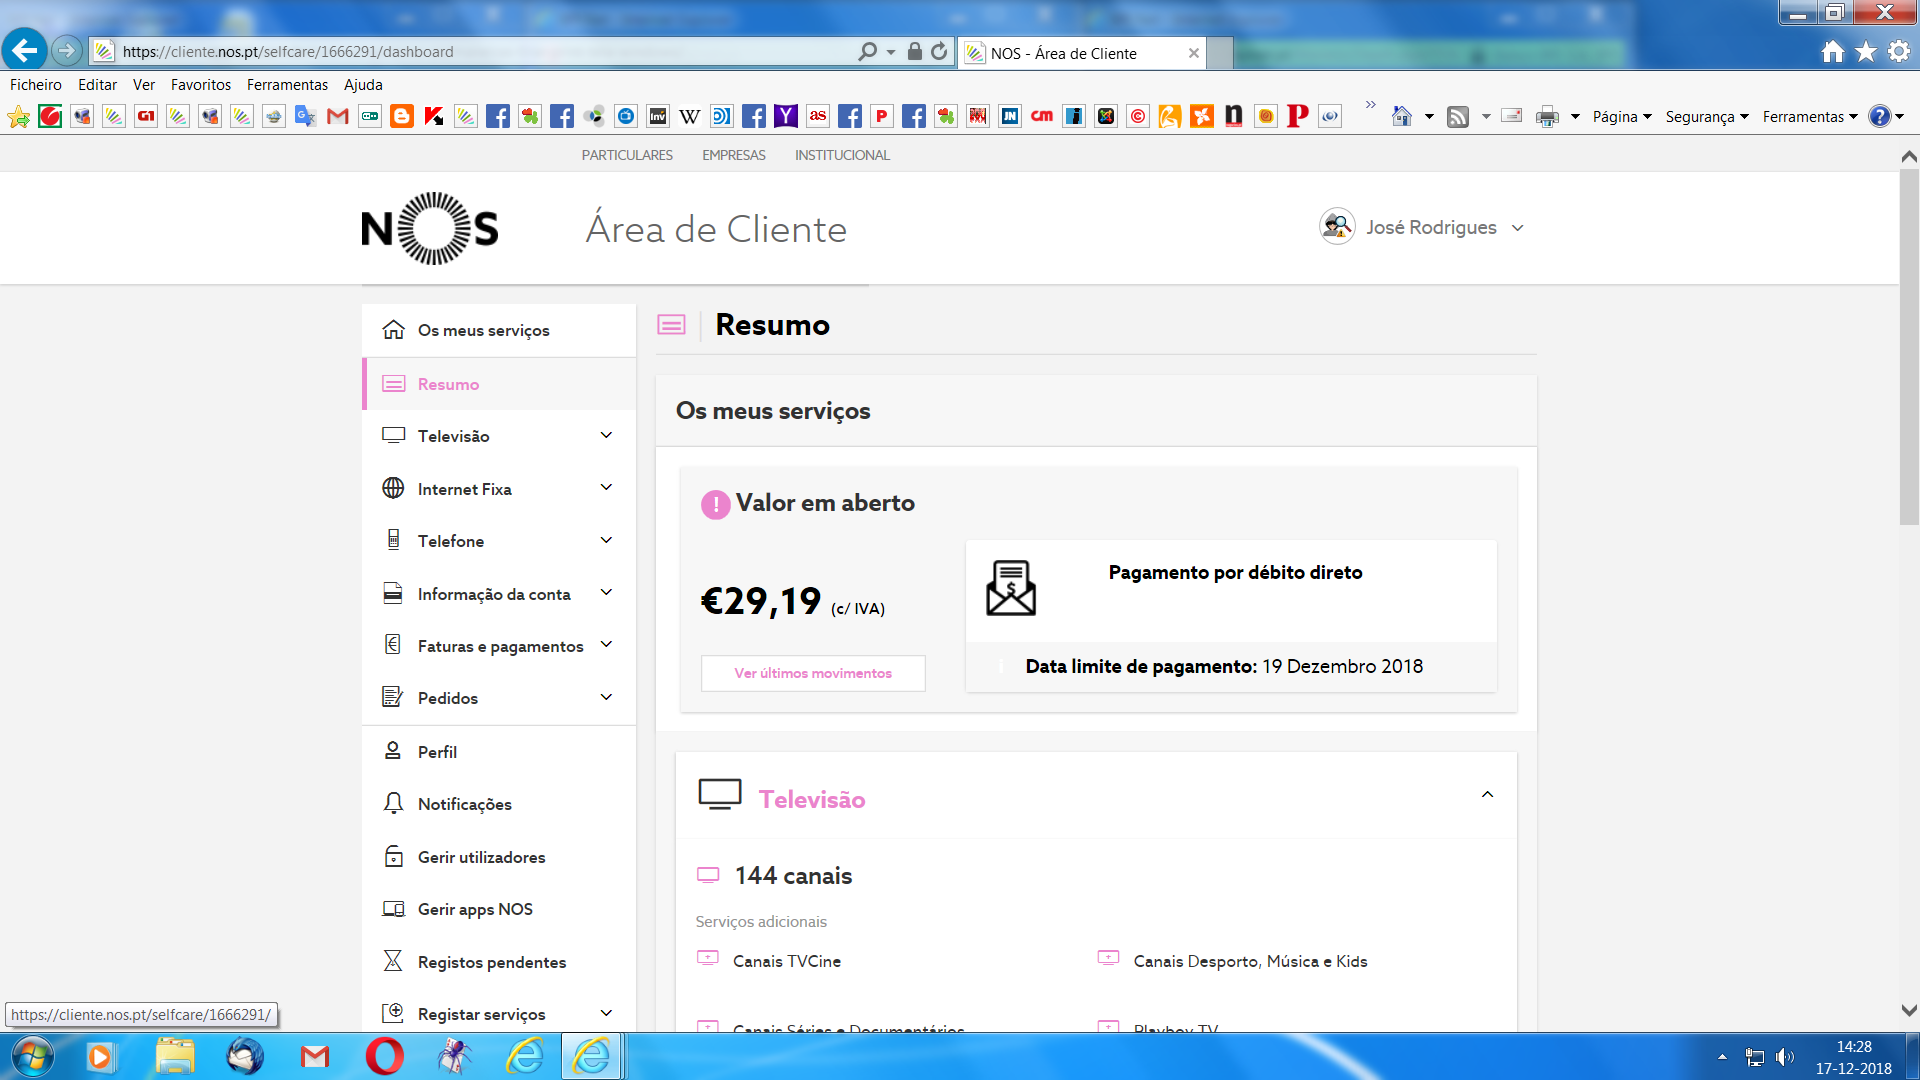This screenshot has height=1080, width=1920.
Task: Open the Página dropdown menu
Action: (1622, 117)
